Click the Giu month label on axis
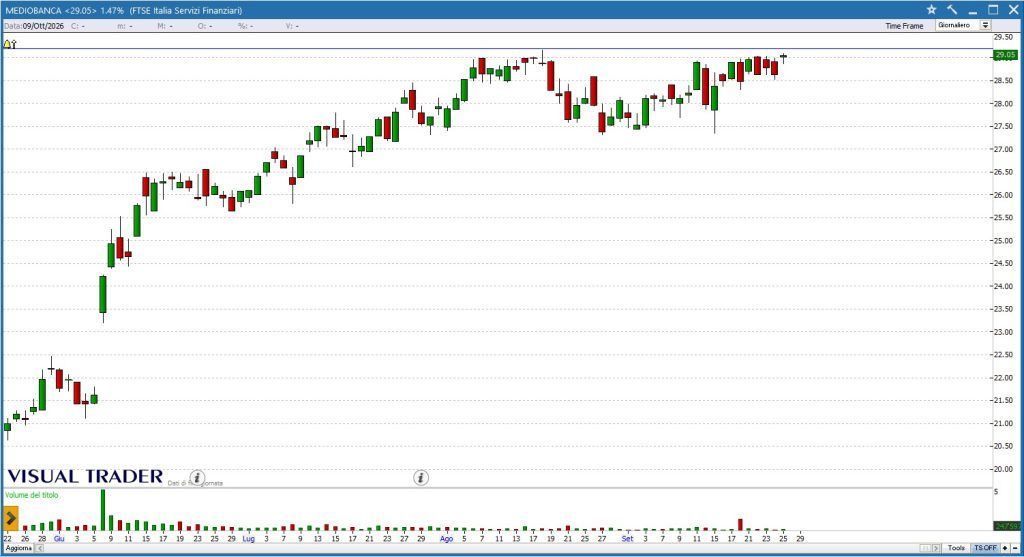The image size is (1024, 557). (x=59, y=539)
